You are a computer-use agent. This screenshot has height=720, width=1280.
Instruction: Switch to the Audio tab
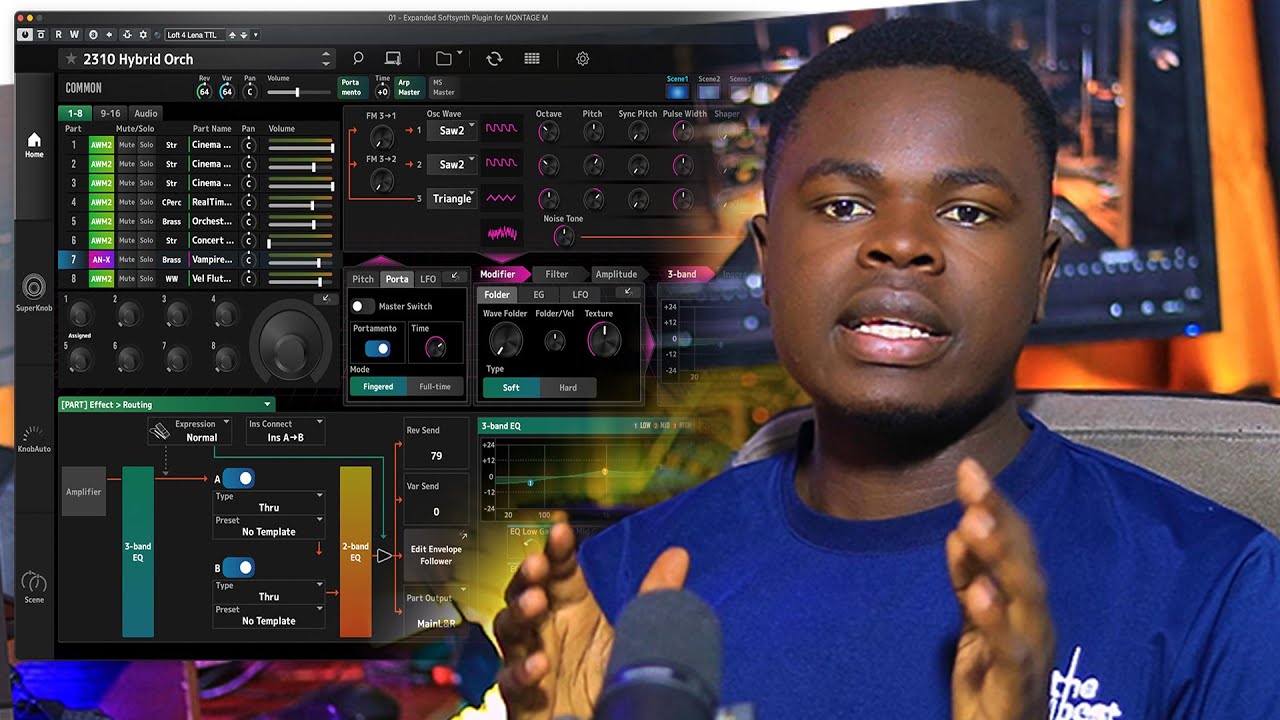[146, 113]
